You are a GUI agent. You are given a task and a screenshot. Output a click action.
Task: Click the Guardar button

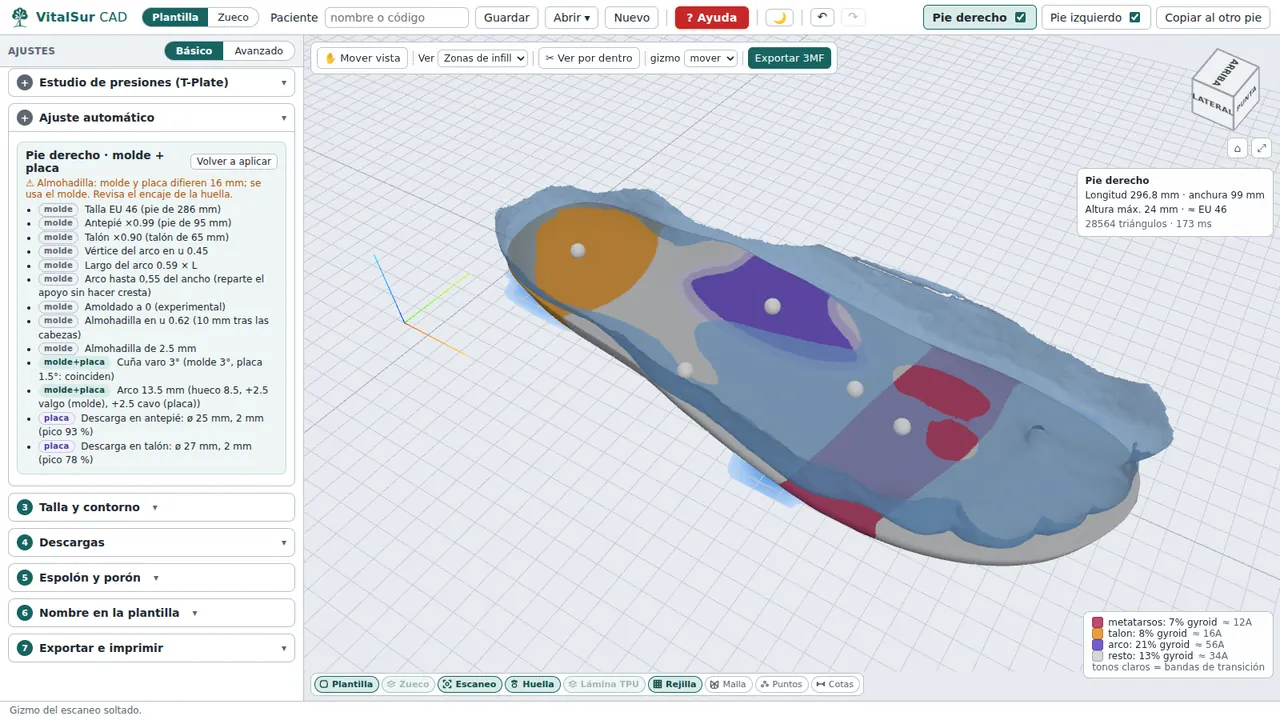tap(506, 17)
